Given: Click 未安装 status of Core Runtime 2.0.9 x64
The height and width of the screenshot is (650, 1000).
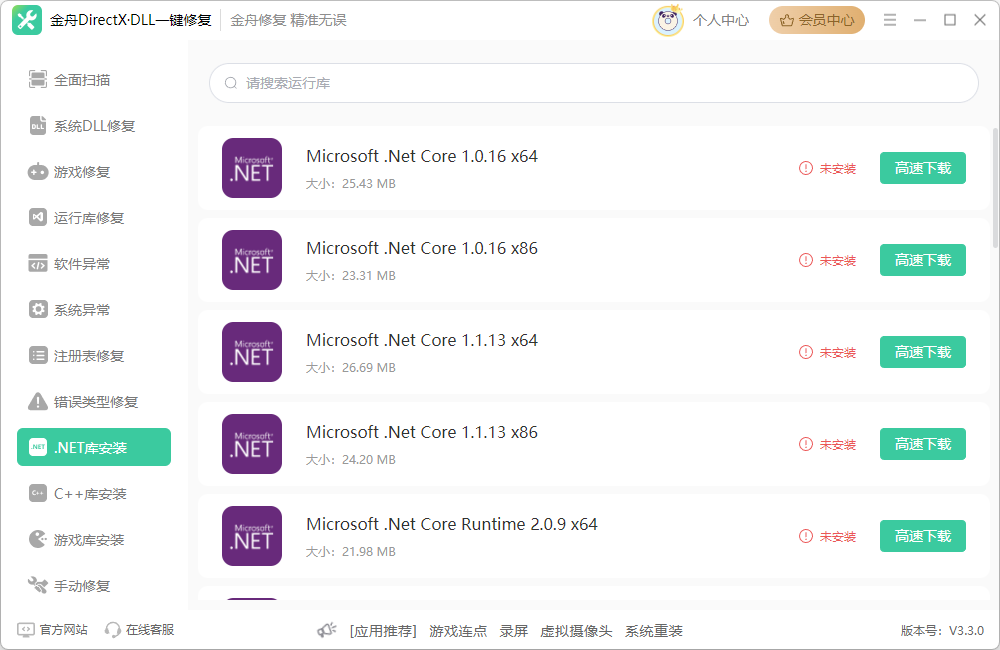Looking at the screenshot, I should point(827,536).
